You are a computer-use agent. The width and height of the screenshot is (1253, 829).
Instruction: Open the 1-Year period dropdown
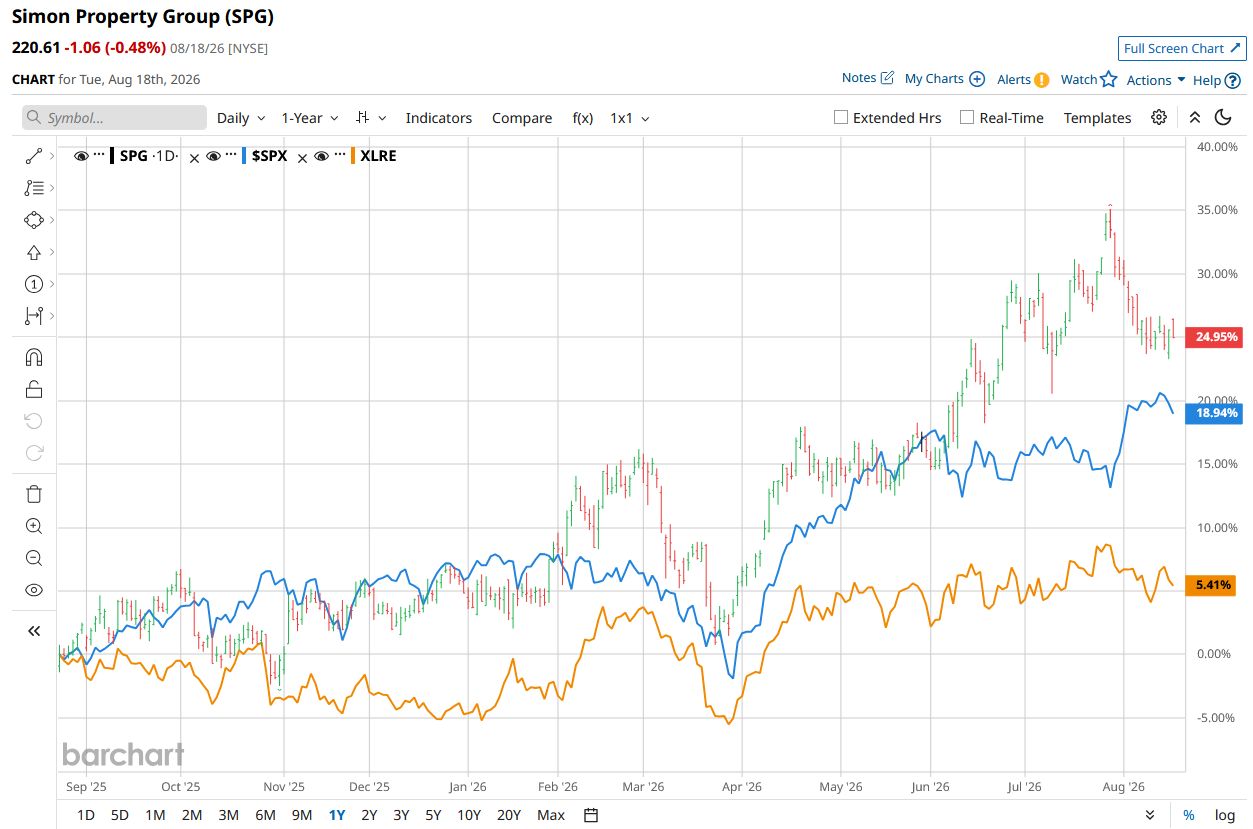pyautogui.click(x=310, y=118)
